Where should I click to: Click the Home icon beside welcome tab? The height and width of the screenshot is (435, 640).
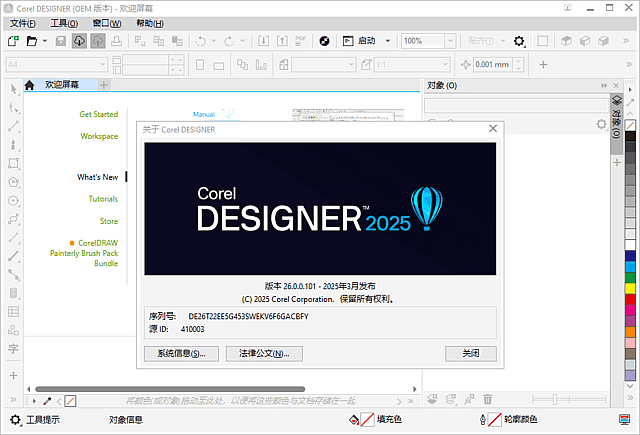click(x=30, y=85)
